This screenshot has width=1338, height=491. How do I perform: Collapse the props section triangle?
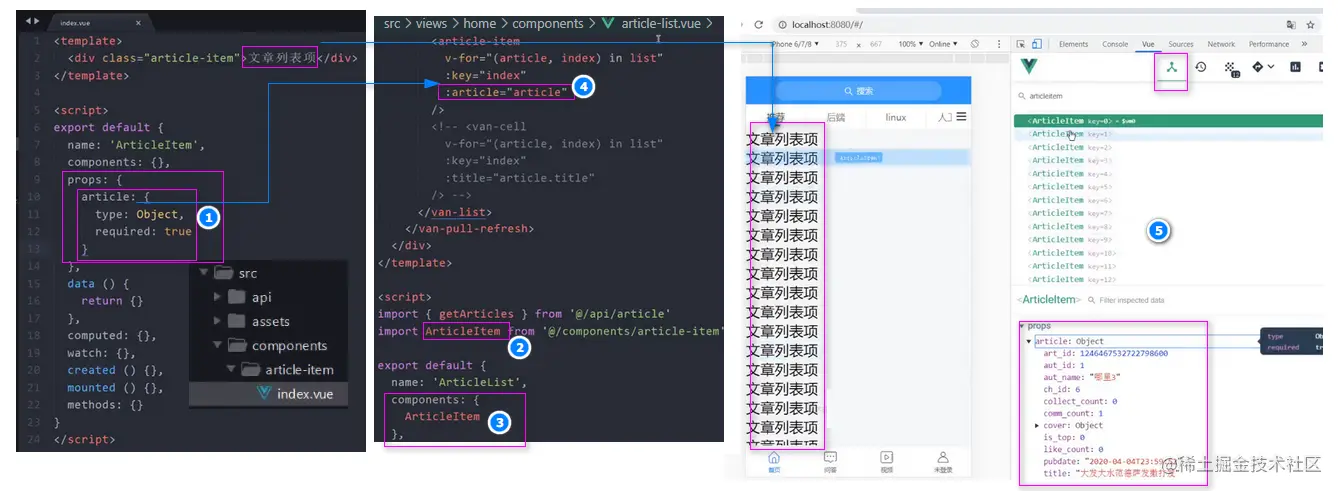click(x=1021, y=326)
